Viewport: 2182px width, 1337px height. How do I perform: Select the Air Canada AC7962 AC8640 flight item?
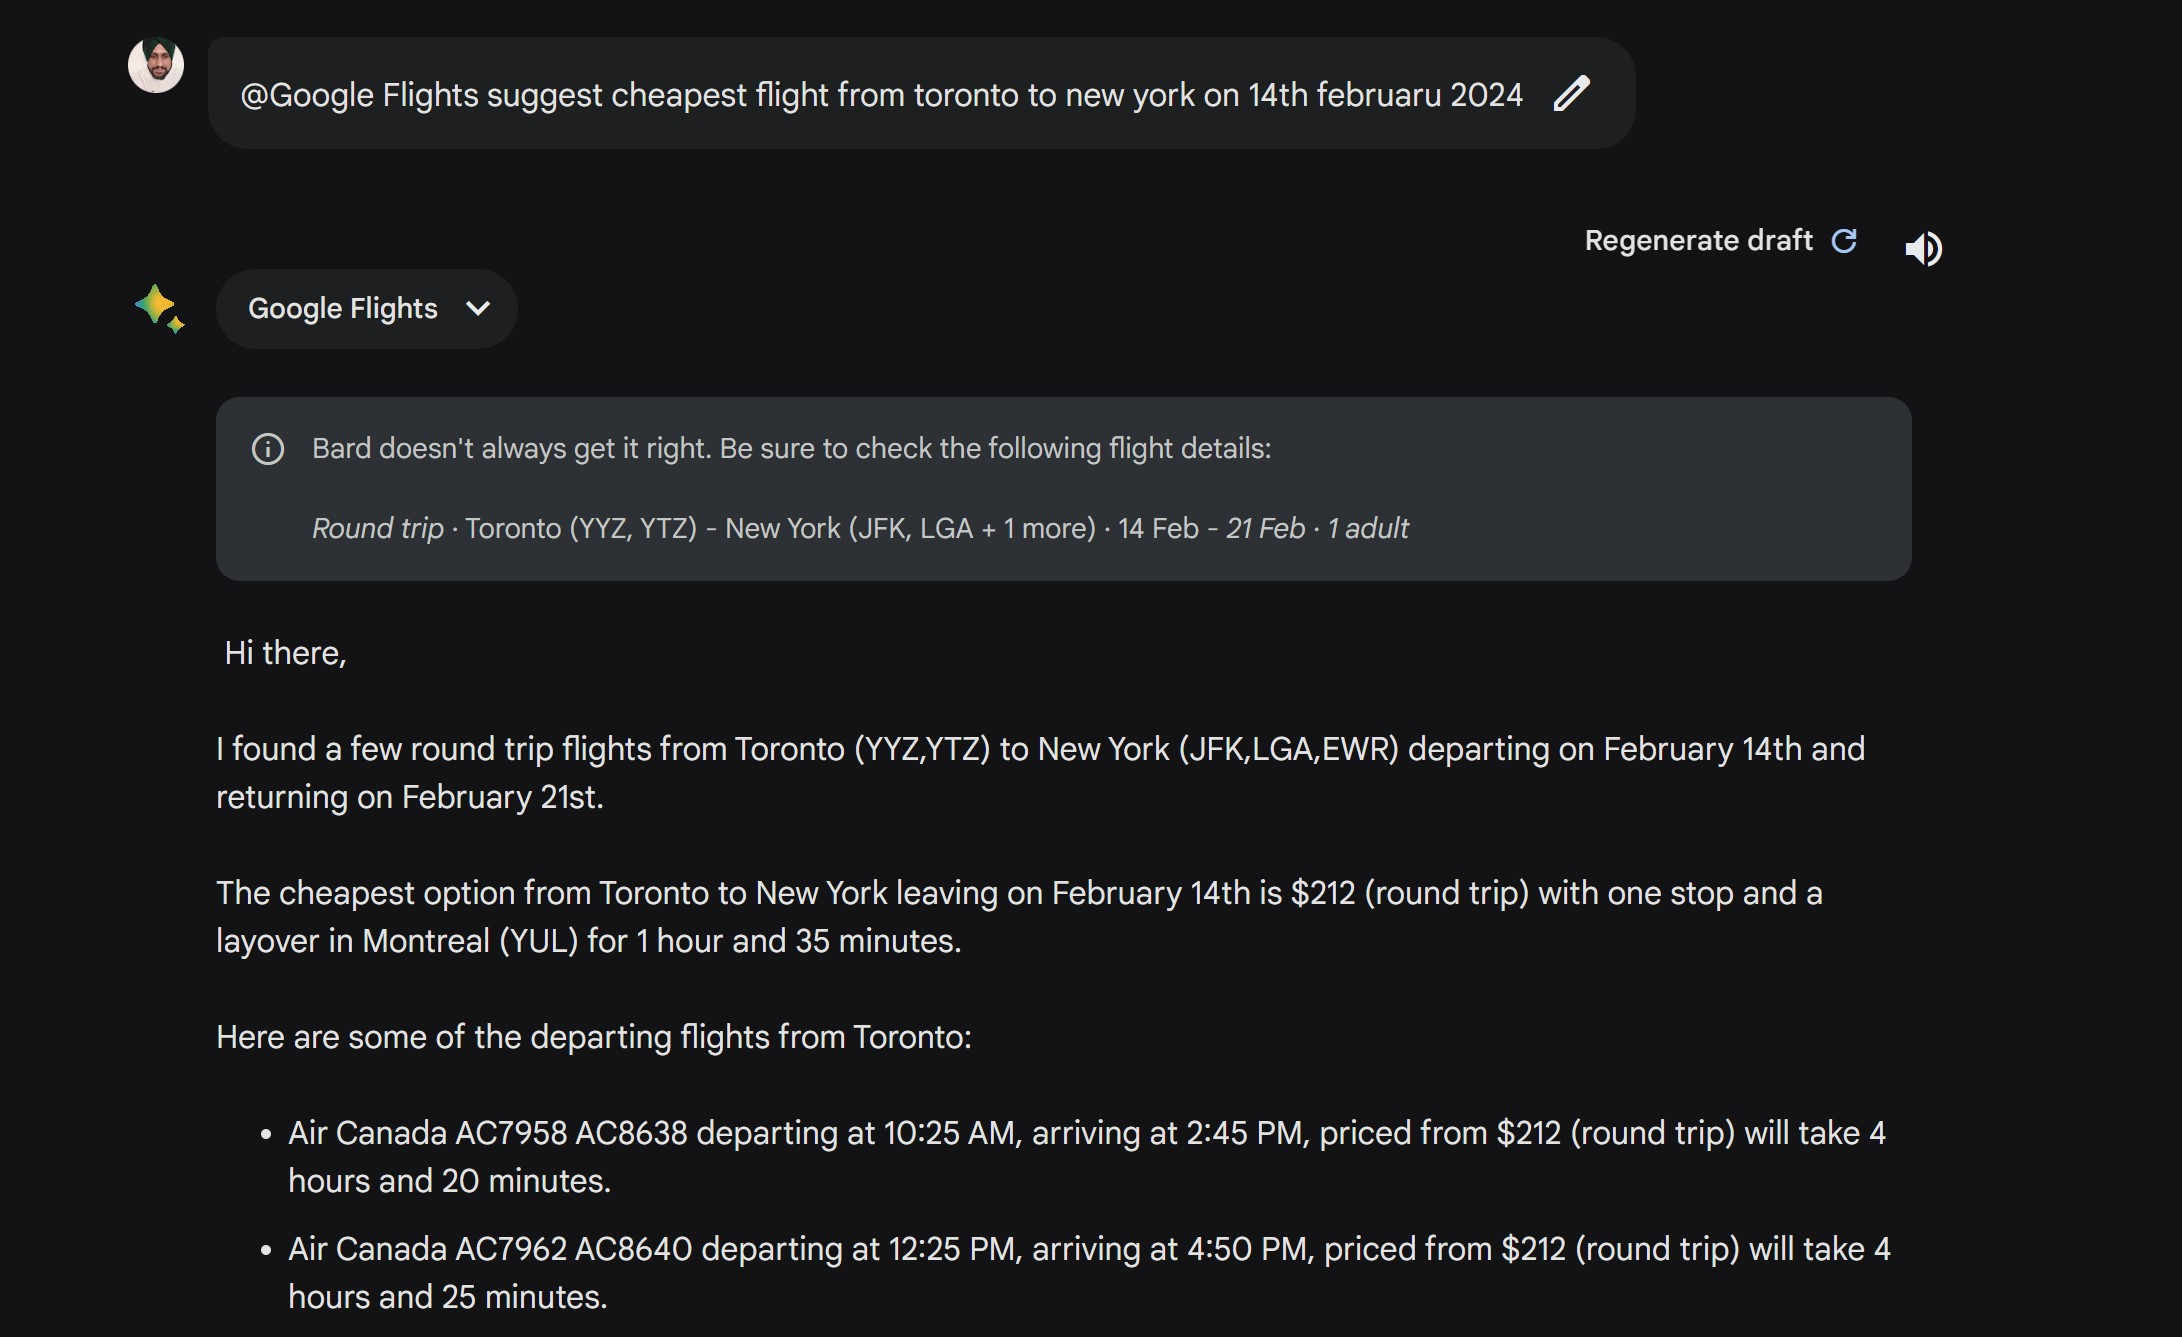click(1088, 1273)
